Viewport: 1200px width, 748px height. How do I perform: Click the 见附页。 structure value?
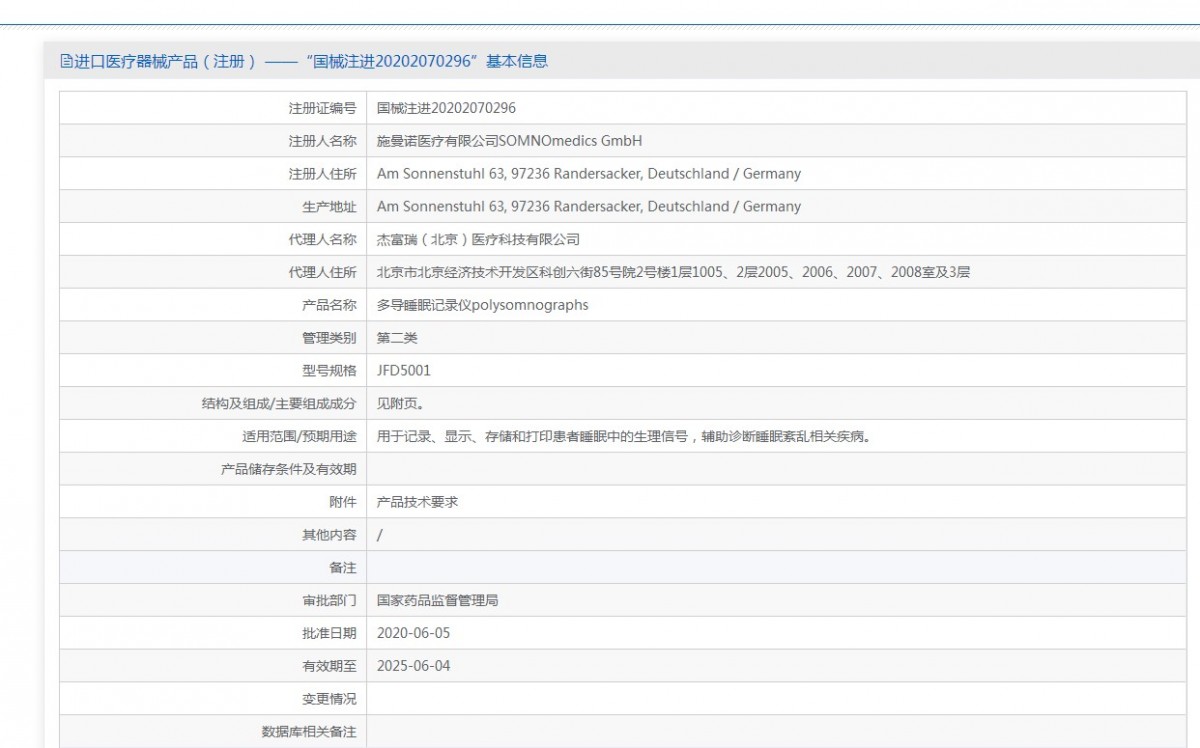[397, 404]
